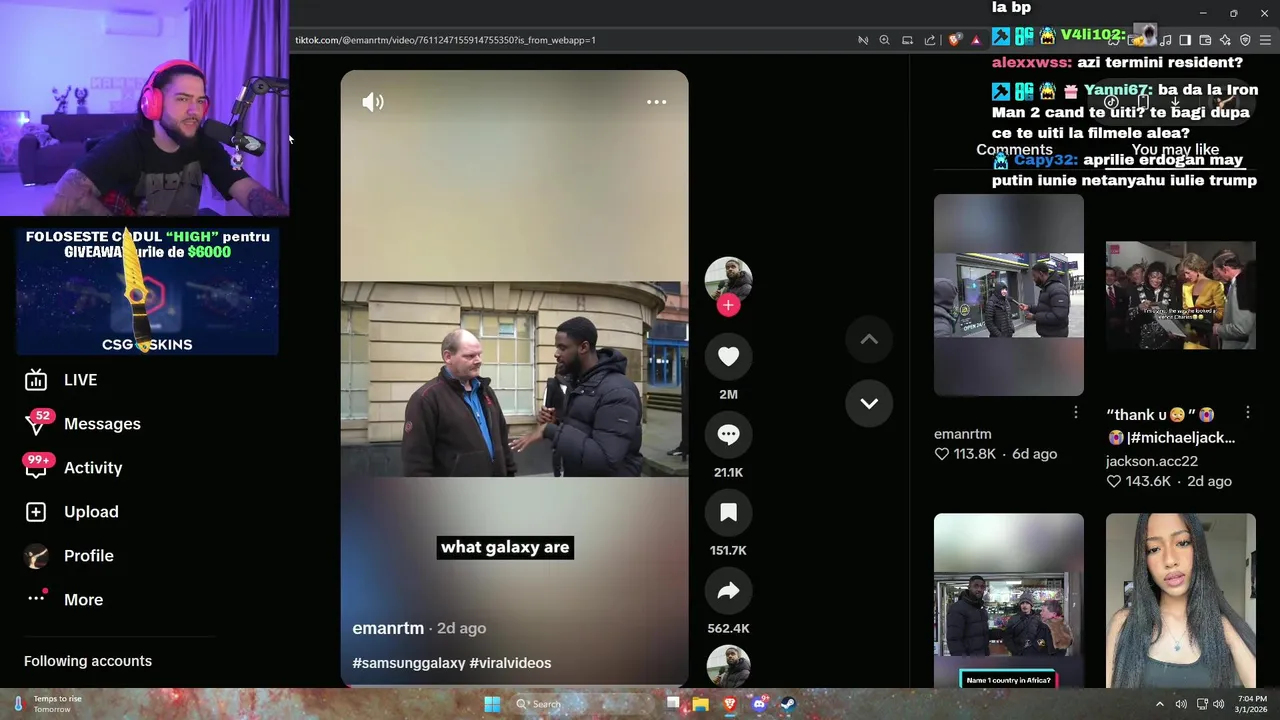This screenshot has width=1280, height=720.
Task: Follow the creator with the red plus button
Action: 728,306
